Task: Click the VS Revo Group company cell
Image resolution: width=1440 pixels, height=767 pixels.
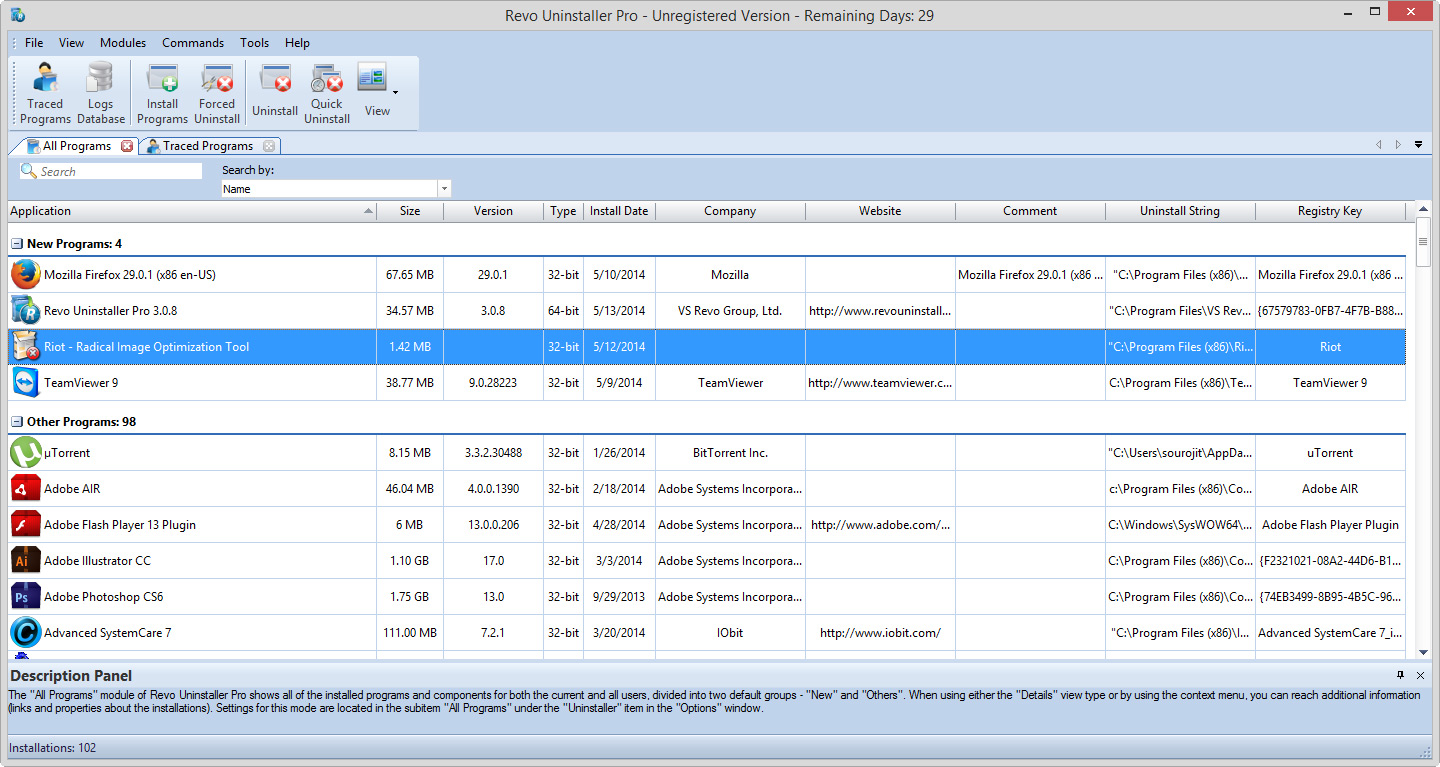Action: click(x=730, y=310)
